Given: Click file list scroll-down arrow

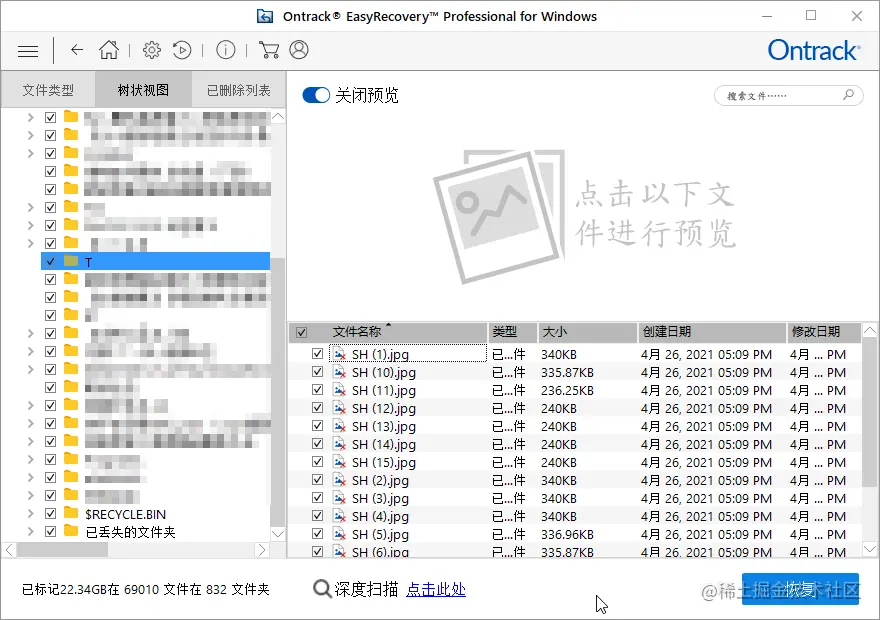Looking at the screenshot, I should pos(869,549).
